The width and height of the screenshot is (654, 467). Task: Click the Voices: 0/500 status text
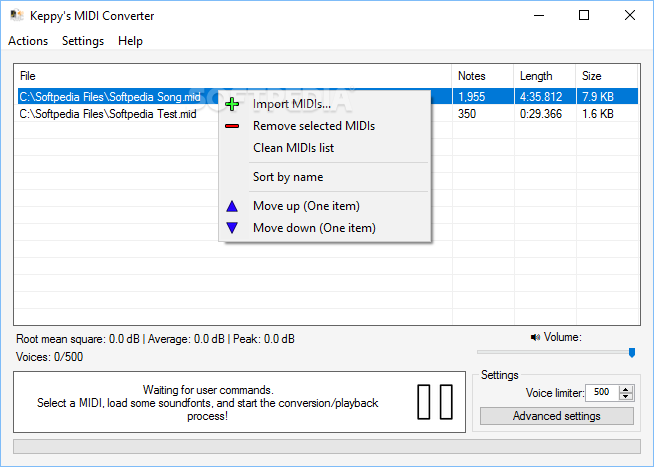[49, 357]
